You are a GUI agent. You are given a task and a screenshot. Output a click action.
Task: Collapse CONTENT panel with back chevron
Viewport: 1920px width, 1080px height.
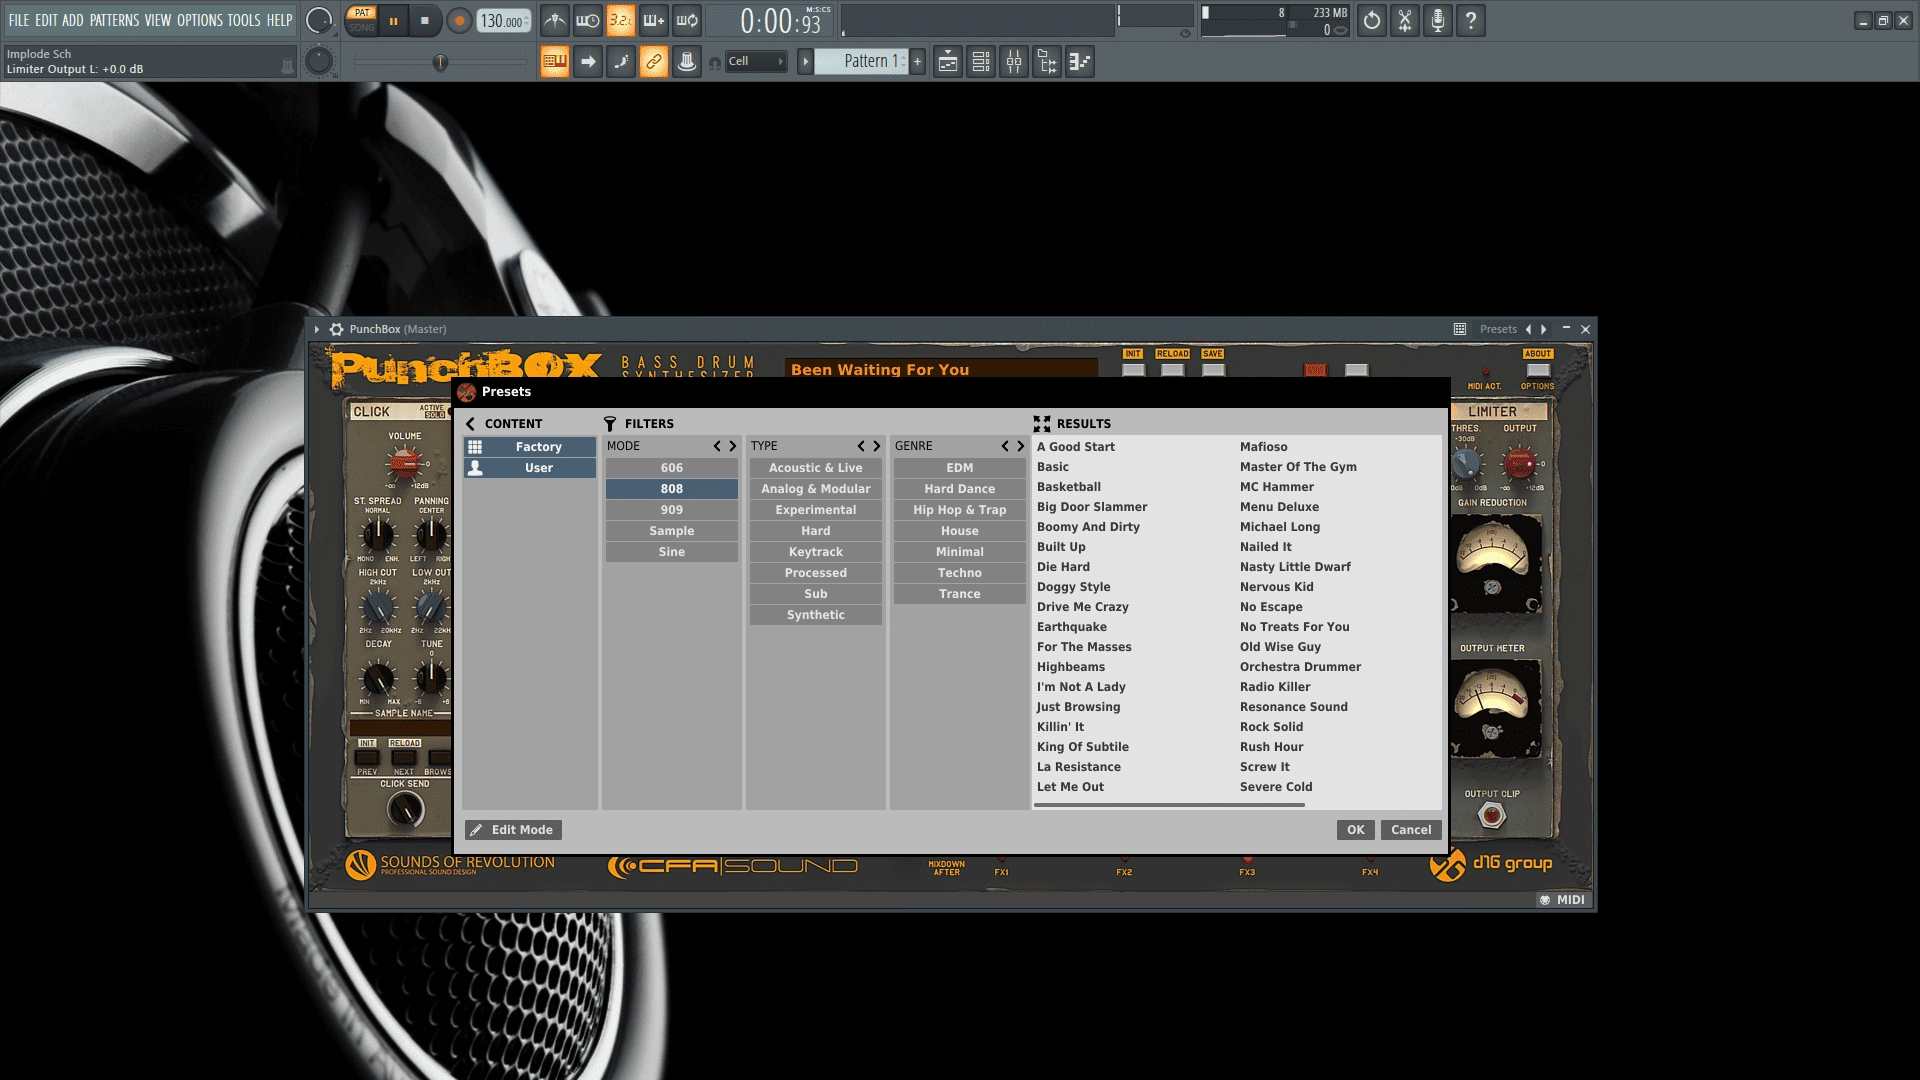click(471, 424)
